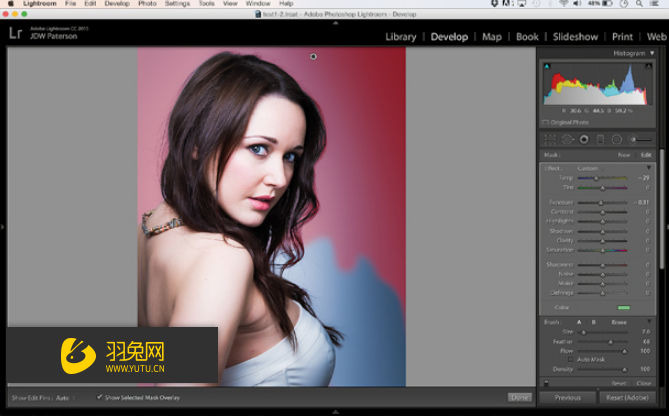
Task: Click the volume icon in menu bar
Action: pos(577,3)
